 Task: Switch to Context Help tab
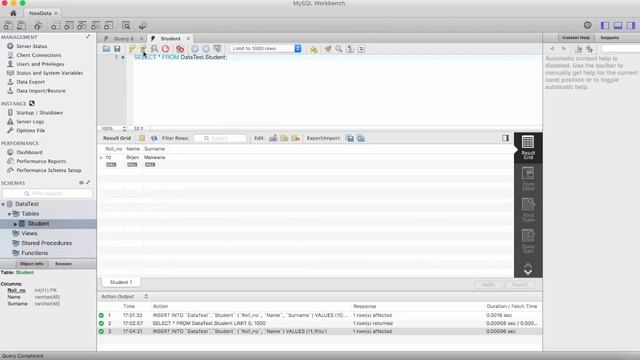coord(576,38)
